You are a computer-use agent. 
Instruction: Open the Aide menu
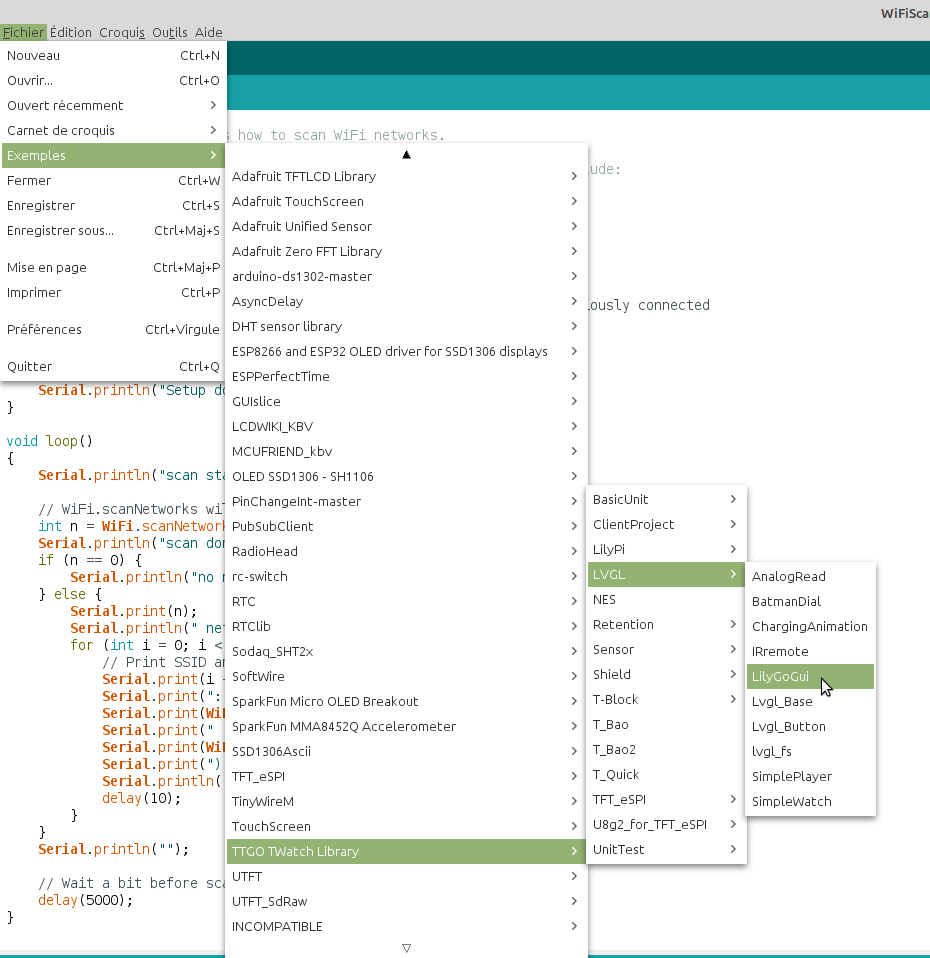coord(208,32)
